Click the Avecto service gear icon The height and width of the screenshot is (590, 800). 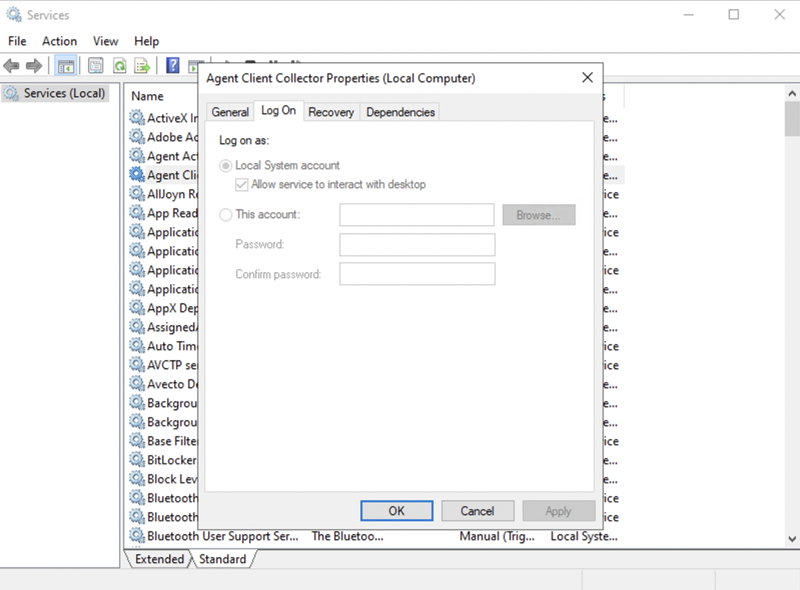[x=137, y=384]
